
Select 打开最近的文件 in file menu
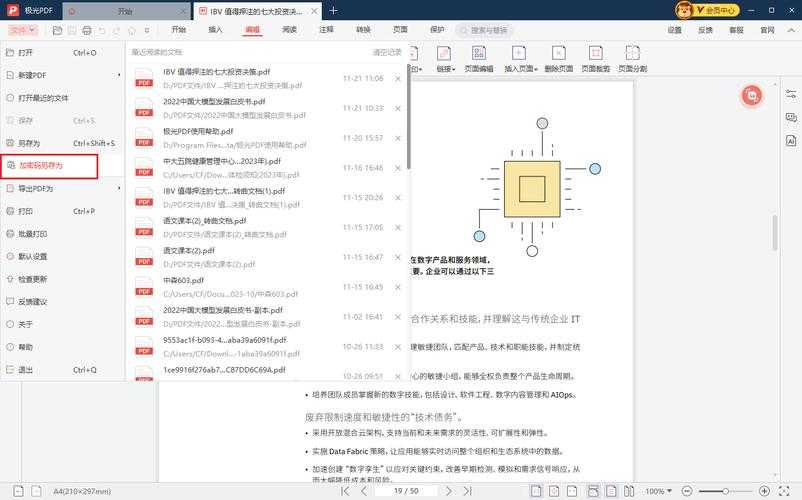62,98
